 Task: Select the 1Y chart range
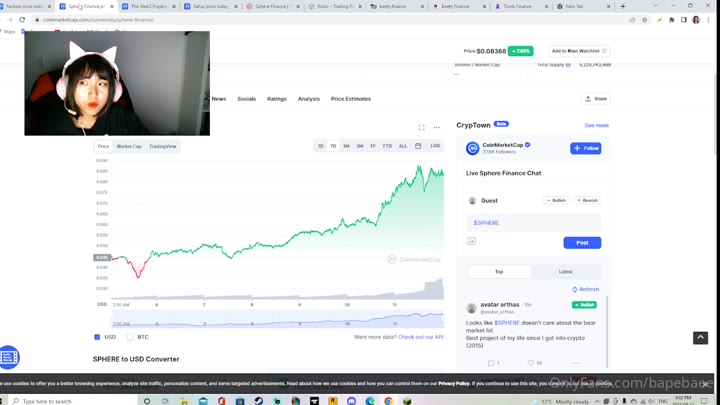(373, 146)
